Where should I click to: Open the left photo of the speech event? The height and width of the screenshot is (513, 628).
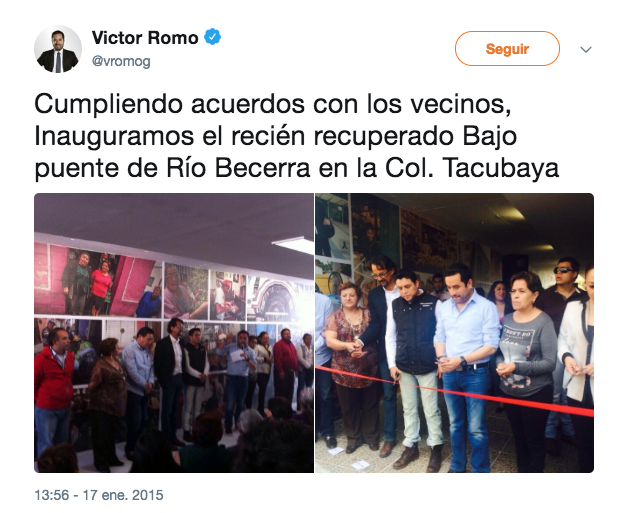pyautogui.click(x=174, y=333)
